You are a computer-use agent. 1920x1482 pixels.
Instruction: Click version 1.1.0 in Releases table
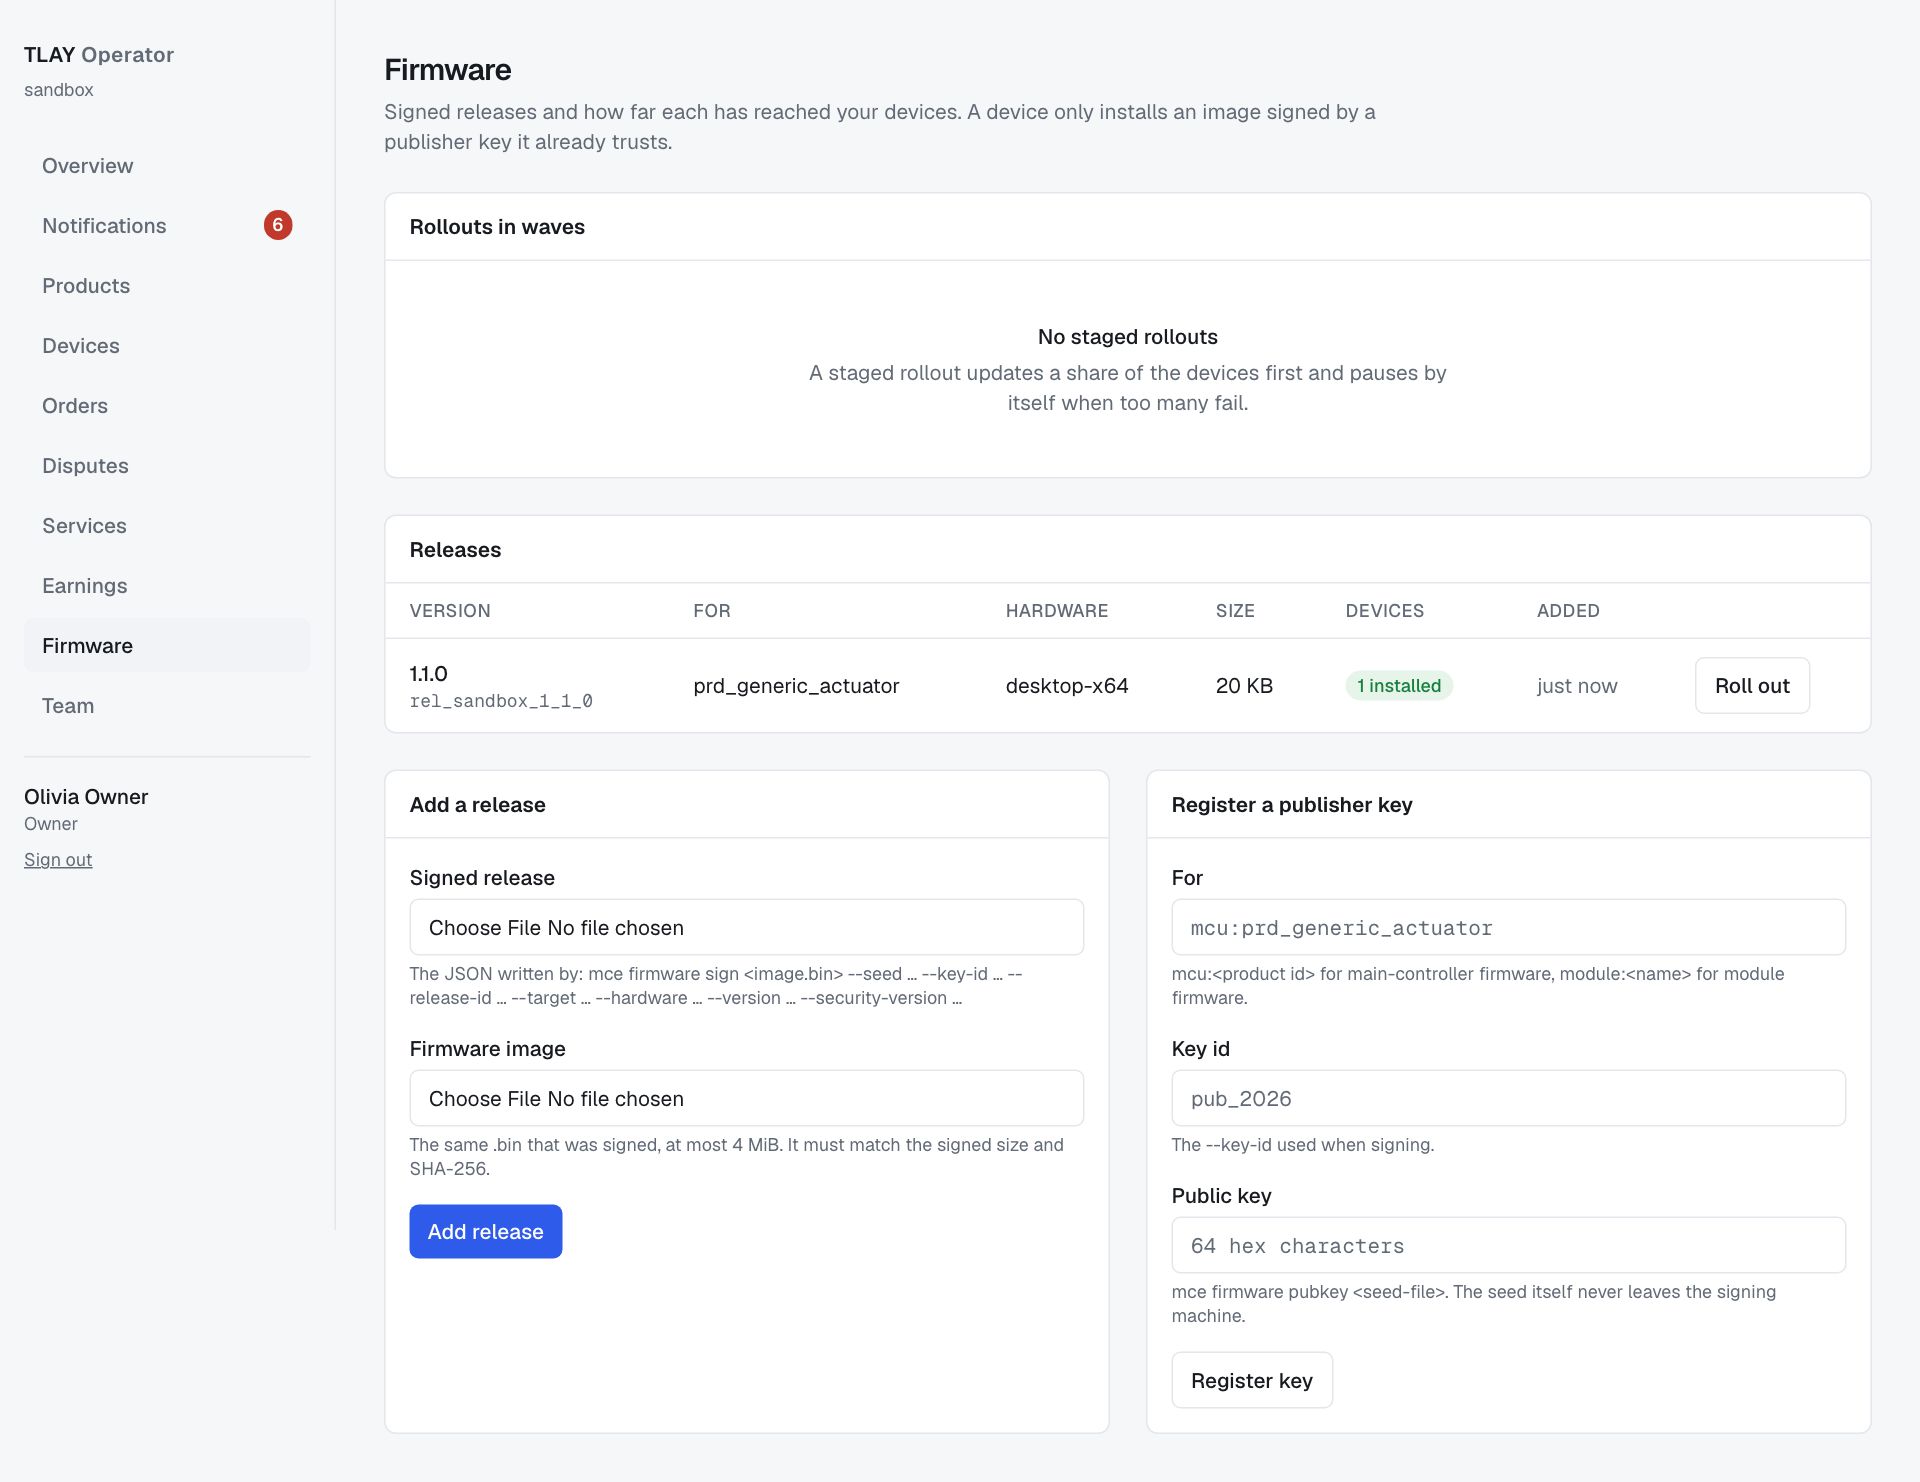click(x=428, y=674)
